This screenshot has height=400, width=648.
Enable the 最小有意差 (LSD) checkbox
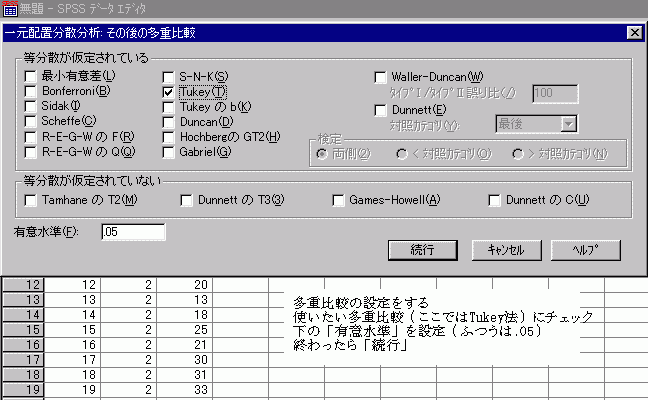(32, 77)
